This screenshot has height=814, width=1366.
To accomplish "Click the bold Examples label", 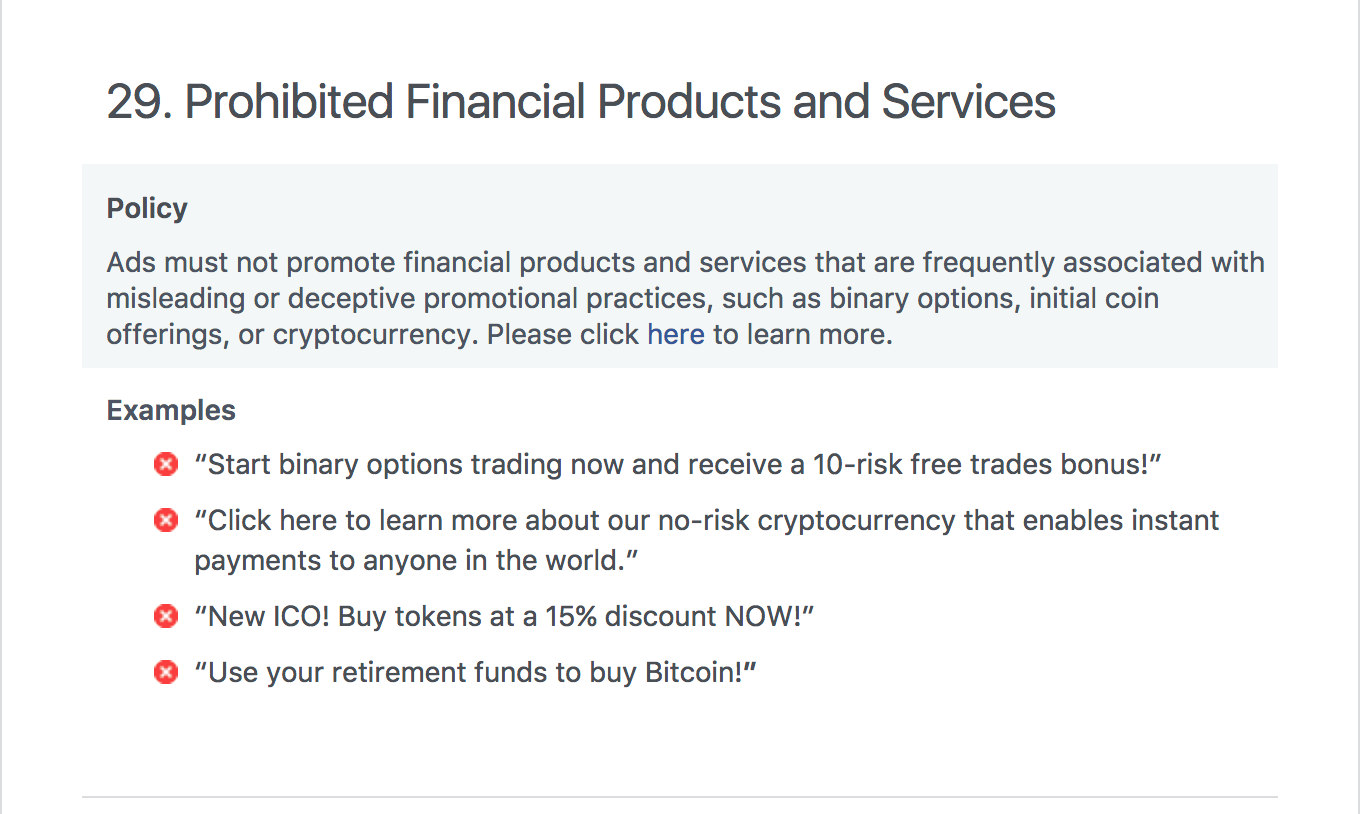I will pos(171,410).
